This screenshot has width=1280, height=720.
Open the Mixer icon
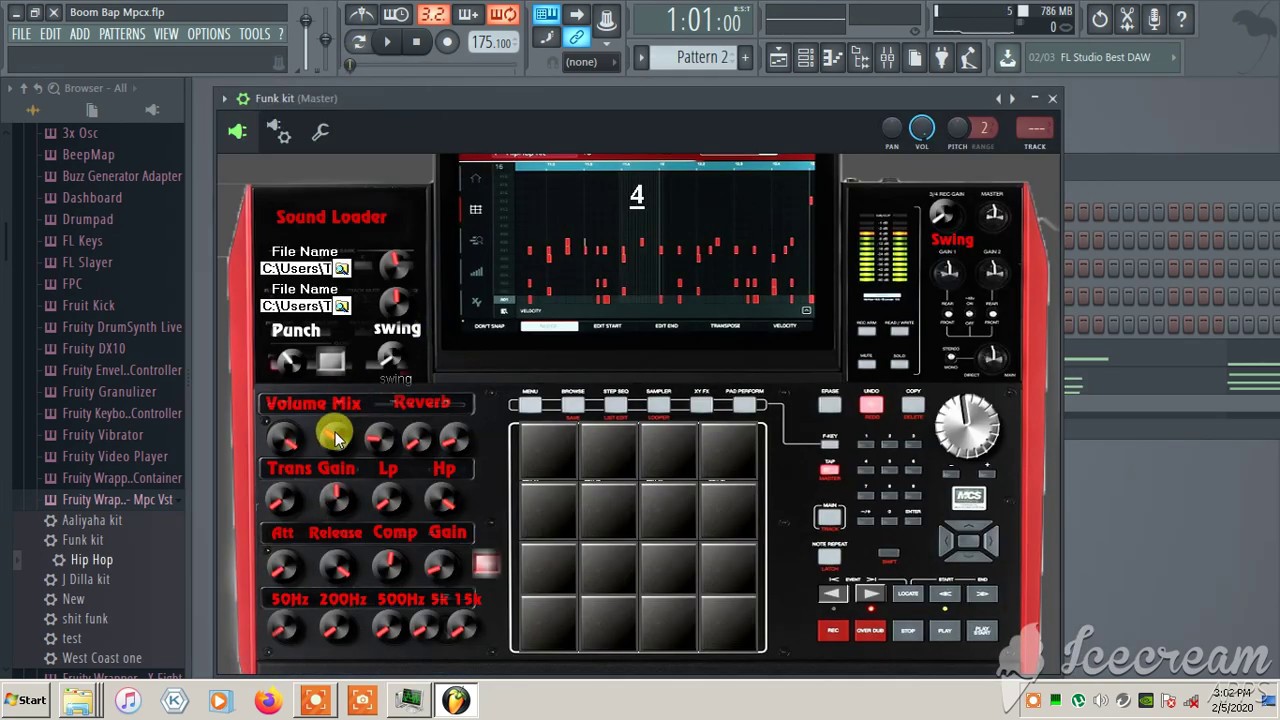click(887, 58)
